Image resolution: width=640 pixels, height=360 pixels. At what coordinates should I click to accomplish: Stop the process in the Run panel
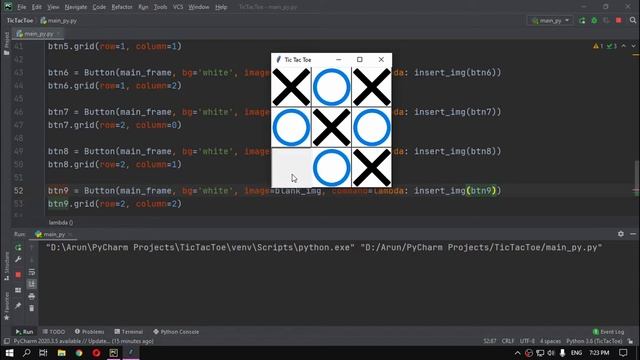pyautogui.click(x=18, y=275)
